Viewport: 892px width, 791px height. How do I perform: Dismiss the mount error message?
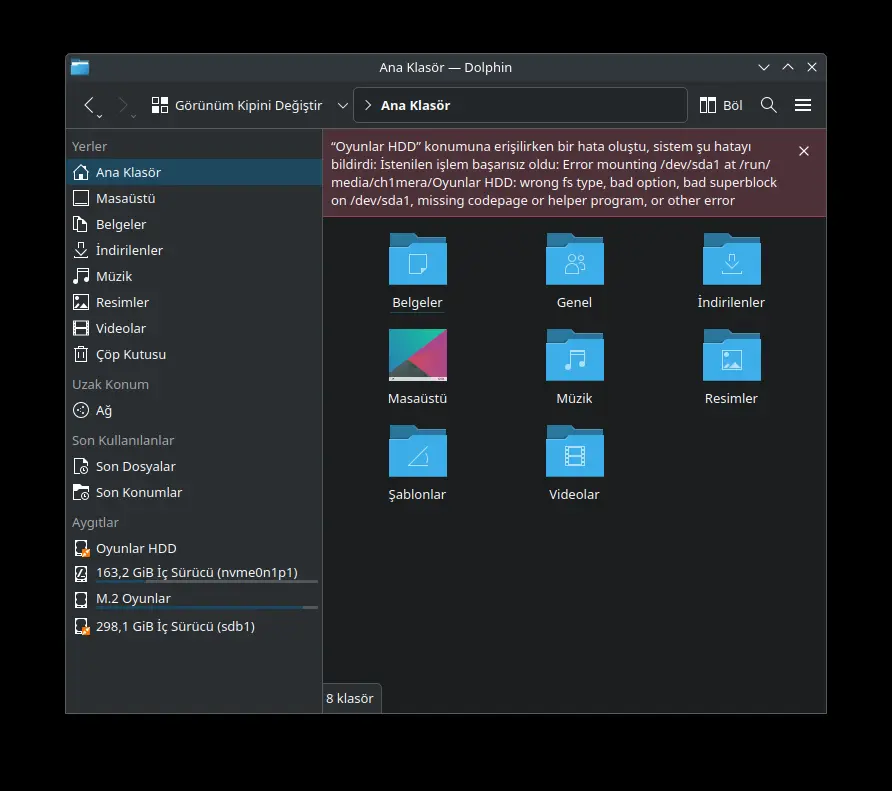coord(803,151)
